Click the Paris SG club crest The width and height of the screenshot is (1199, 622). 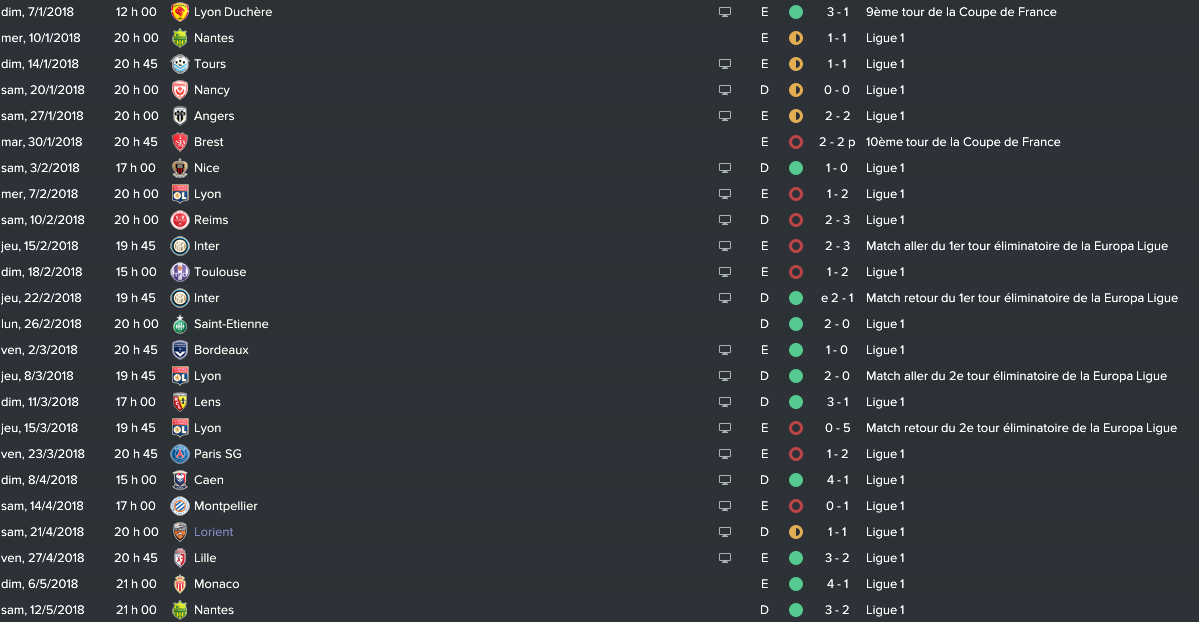pos(180,454)
